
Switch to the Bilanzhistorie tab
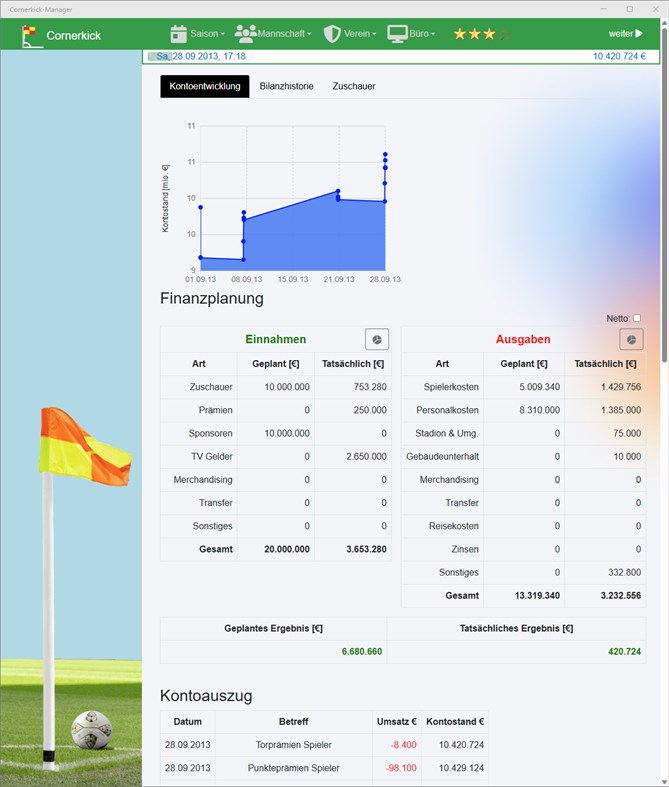pos(287,86)
